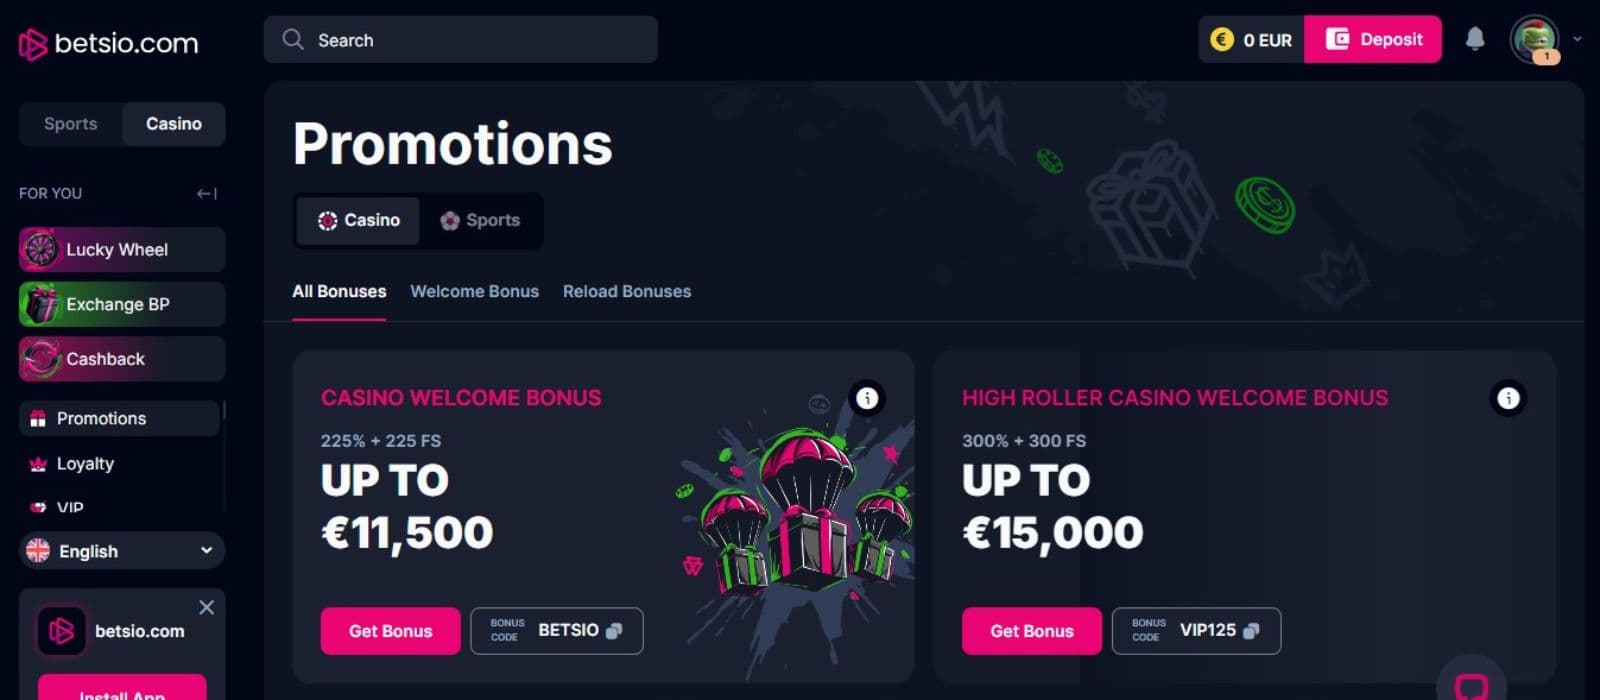Get the Casino Welcome Bonus
Viewport: 1600px width, 700px height.
(390, 631)
